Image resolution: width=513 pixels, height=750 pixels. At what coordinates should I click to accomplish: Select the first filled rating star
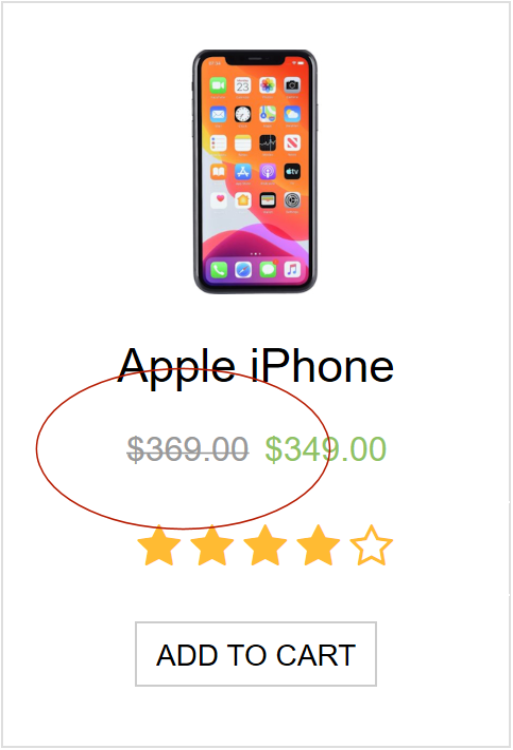click(159, 546)
